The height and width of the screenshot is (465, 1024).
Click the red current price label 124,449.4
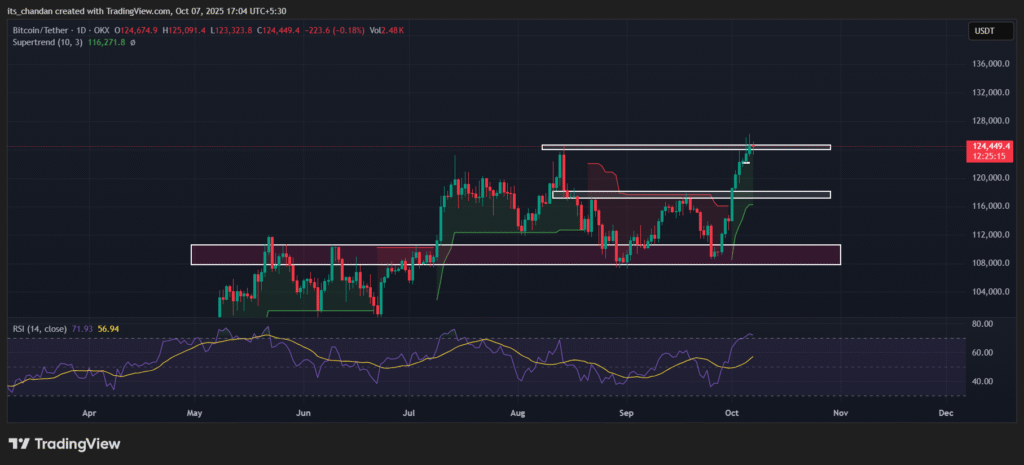[x=989, y=147]
